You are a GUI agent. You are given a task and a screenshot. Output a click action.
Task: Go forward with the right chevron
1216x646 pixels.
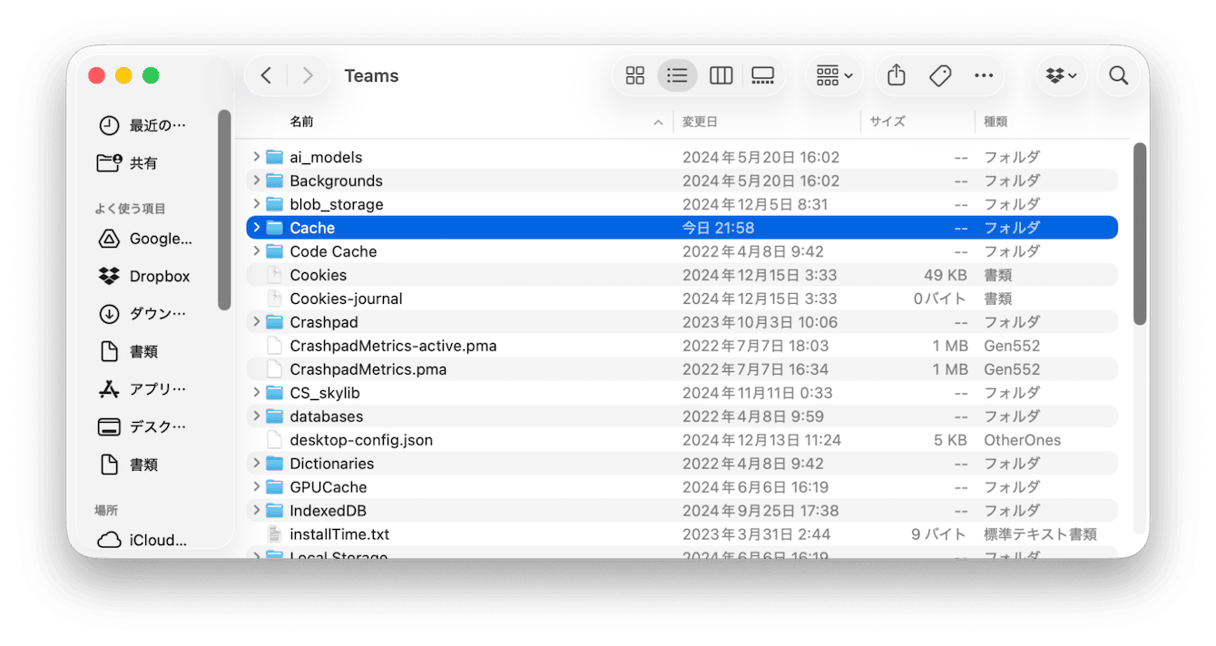pyautogui.click(x=308, y=76)
